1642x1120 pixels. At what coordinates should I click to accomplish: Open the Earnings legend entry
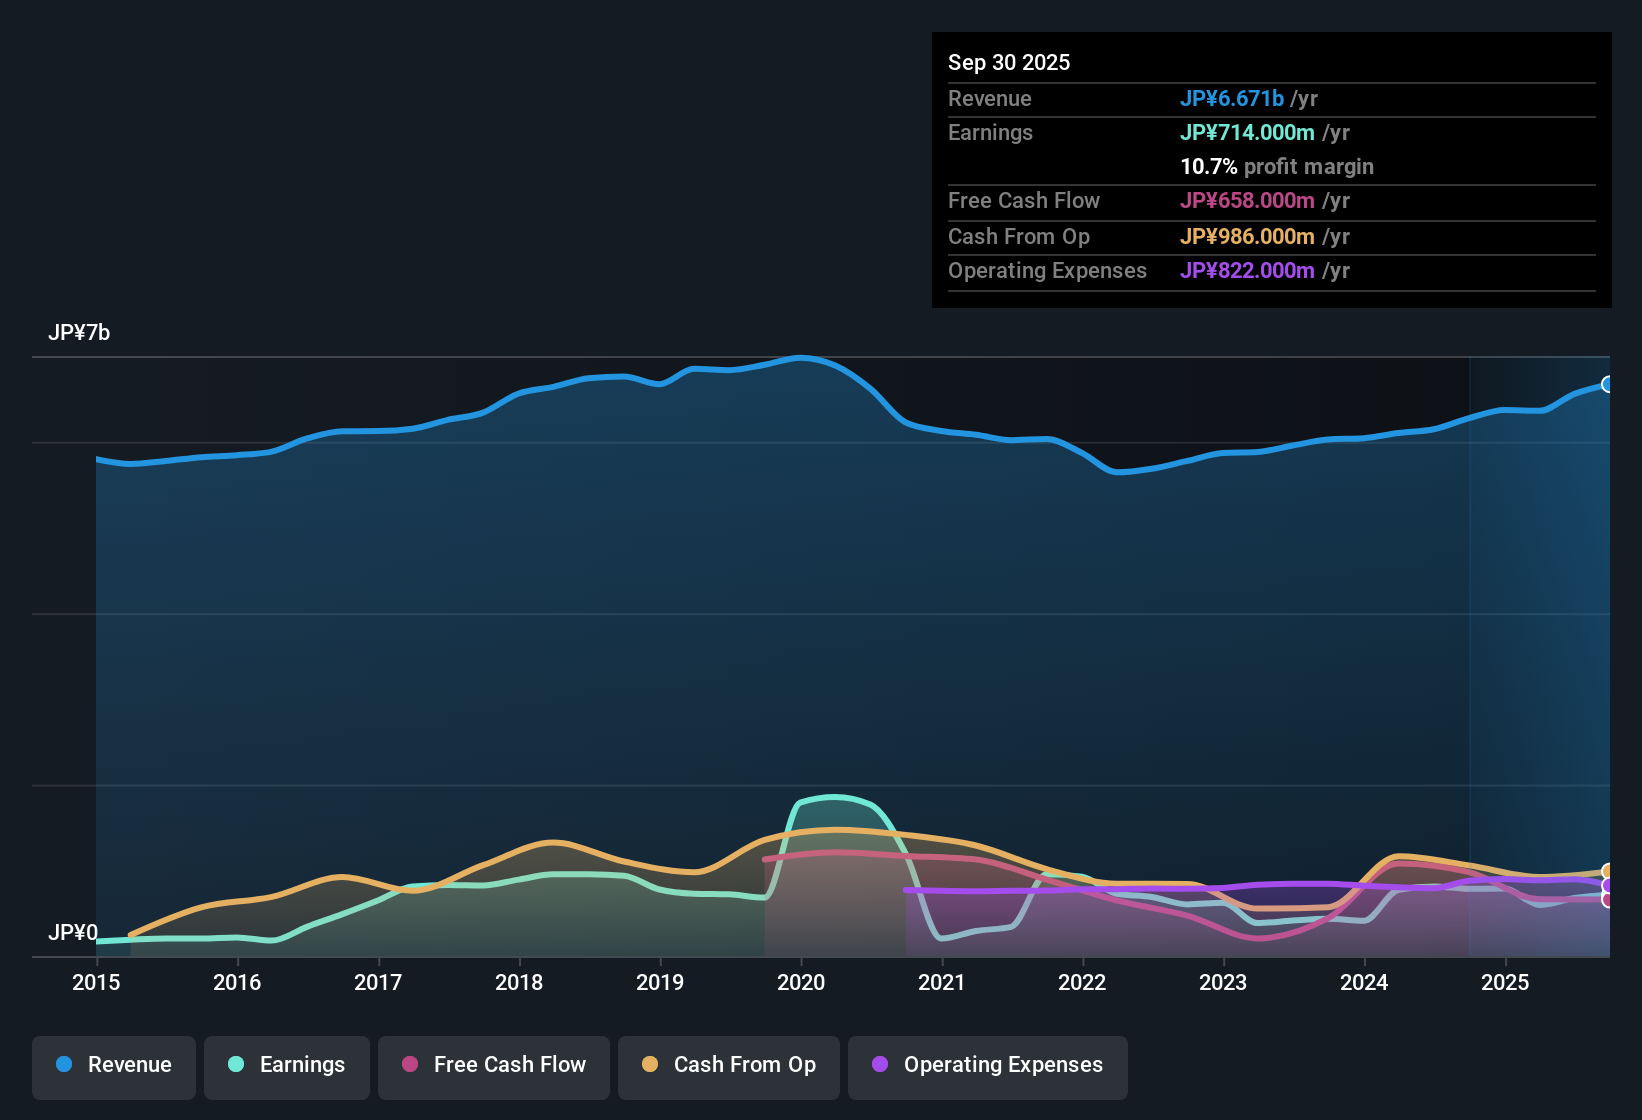[287, 1066]
